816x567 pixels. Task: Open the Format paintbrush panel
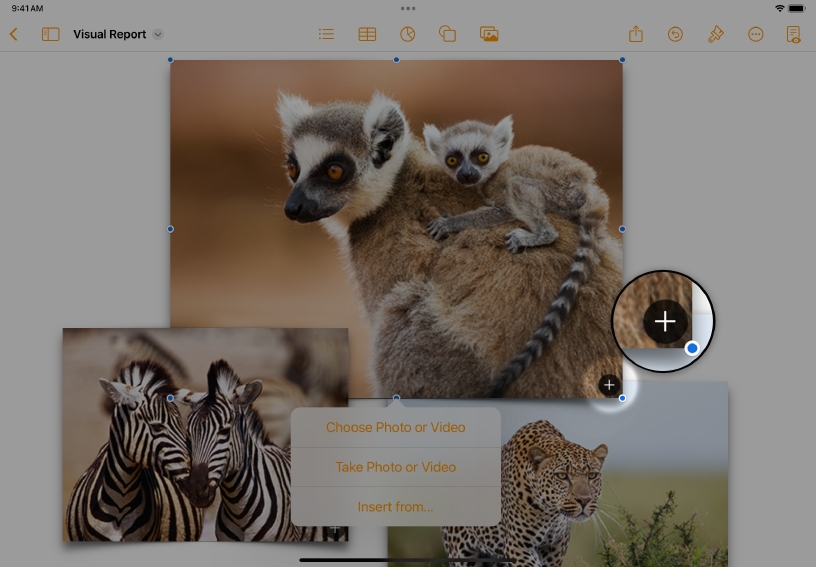coord(715,34)
